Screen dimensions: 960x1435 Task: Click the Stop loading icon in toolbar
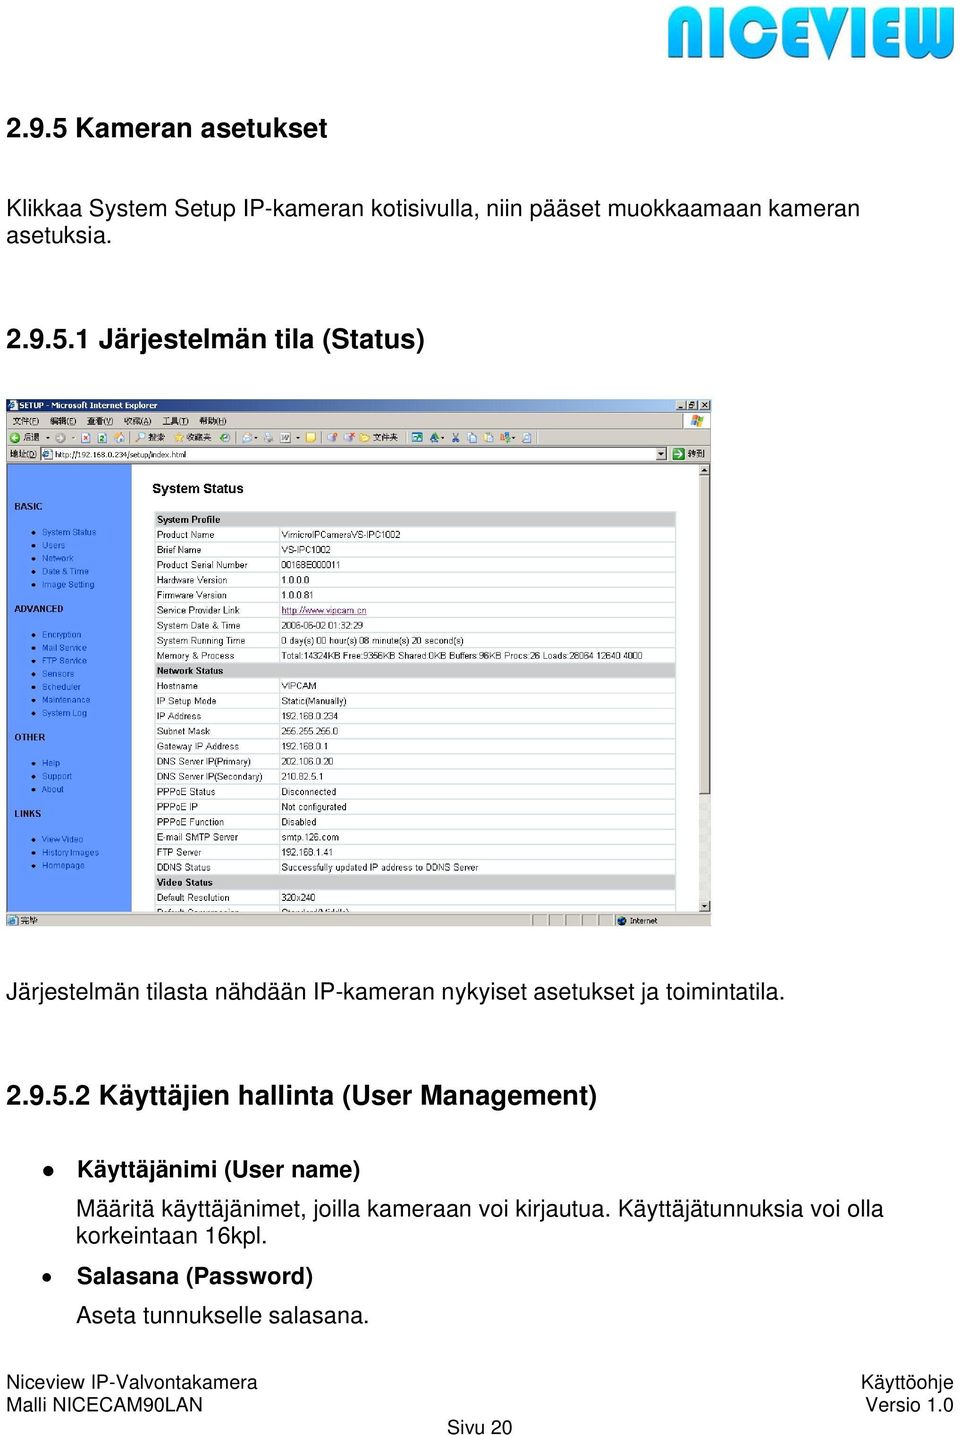click(x=86, y=437)
